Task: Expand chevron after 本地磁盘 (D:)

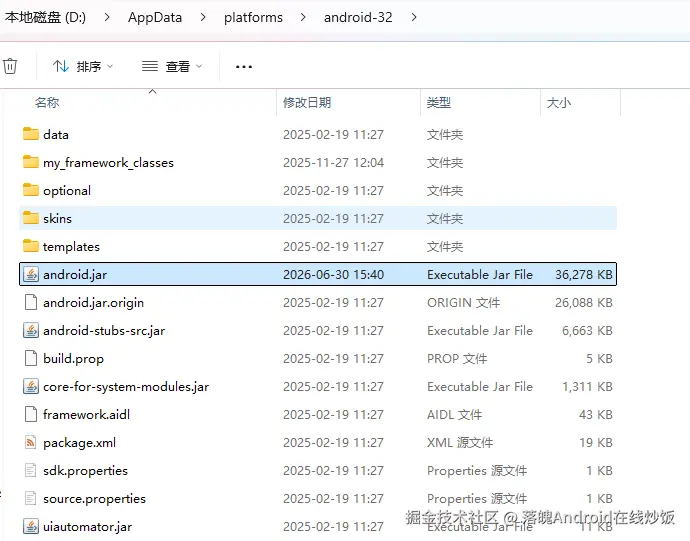Action: pyautogui.click(x=107, y=17)
